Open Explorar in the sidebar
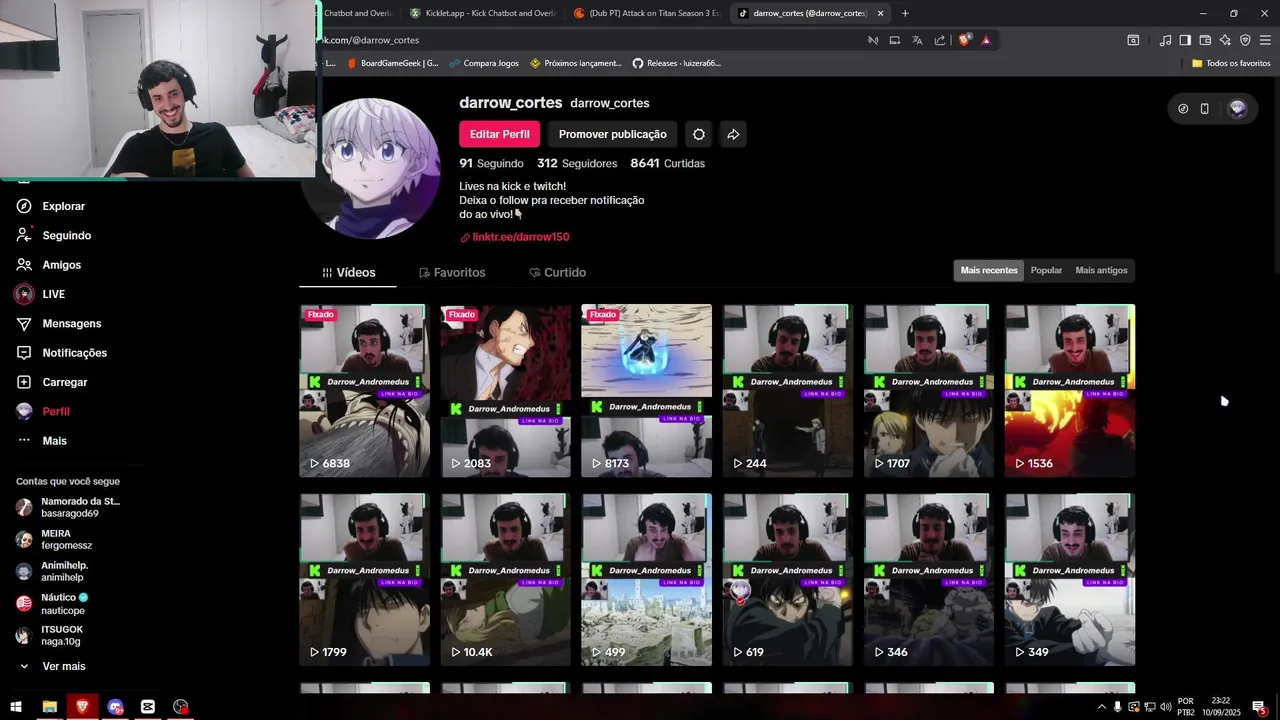Screen dimensions: 1280x720 tap(63, 206)
